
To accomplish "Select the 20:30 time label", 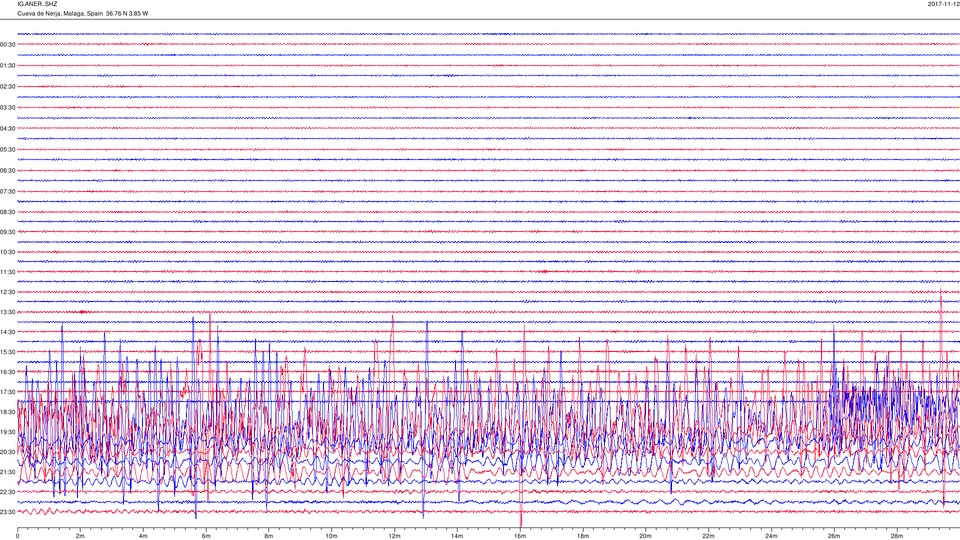I will [x=8, y=452].
